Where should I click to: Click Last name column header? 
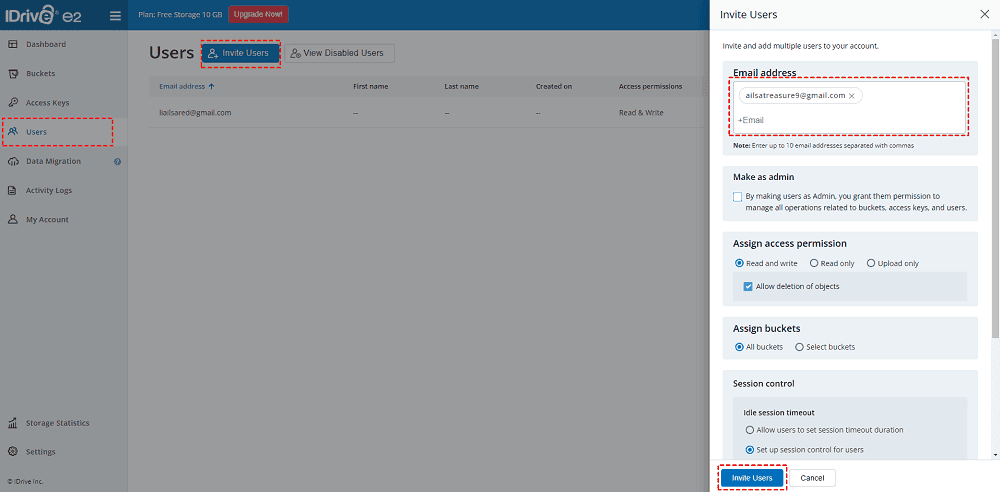(x=462, y=86)
